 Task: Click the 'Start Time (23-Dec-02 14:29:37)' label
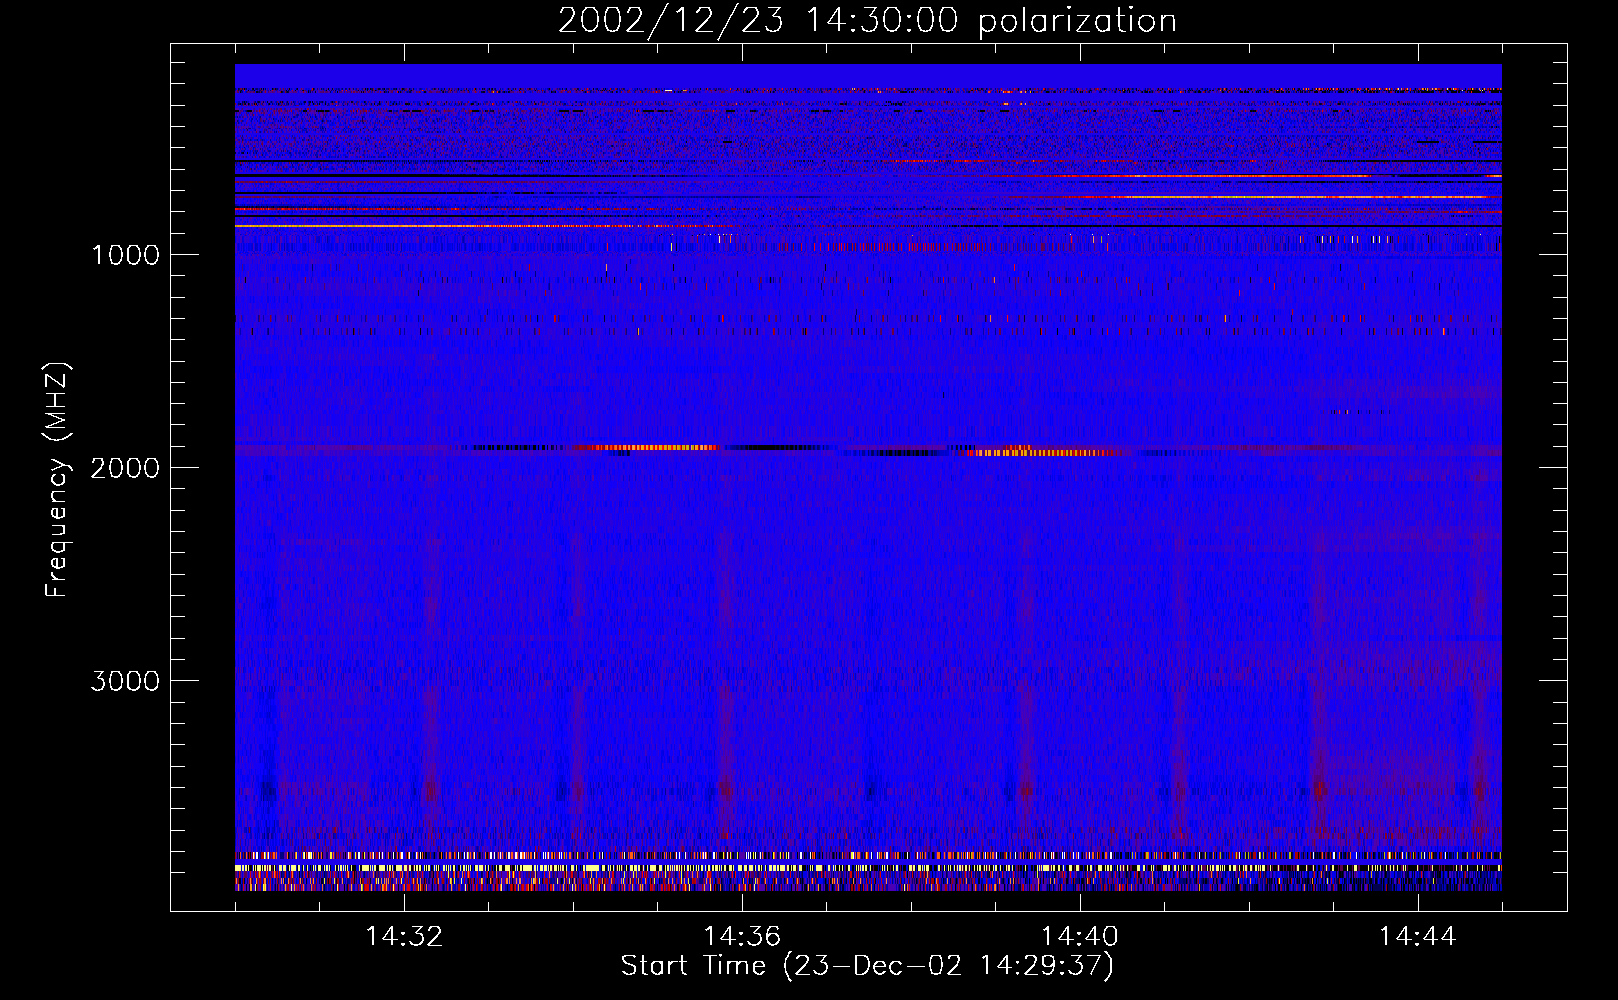coord(867,966)
